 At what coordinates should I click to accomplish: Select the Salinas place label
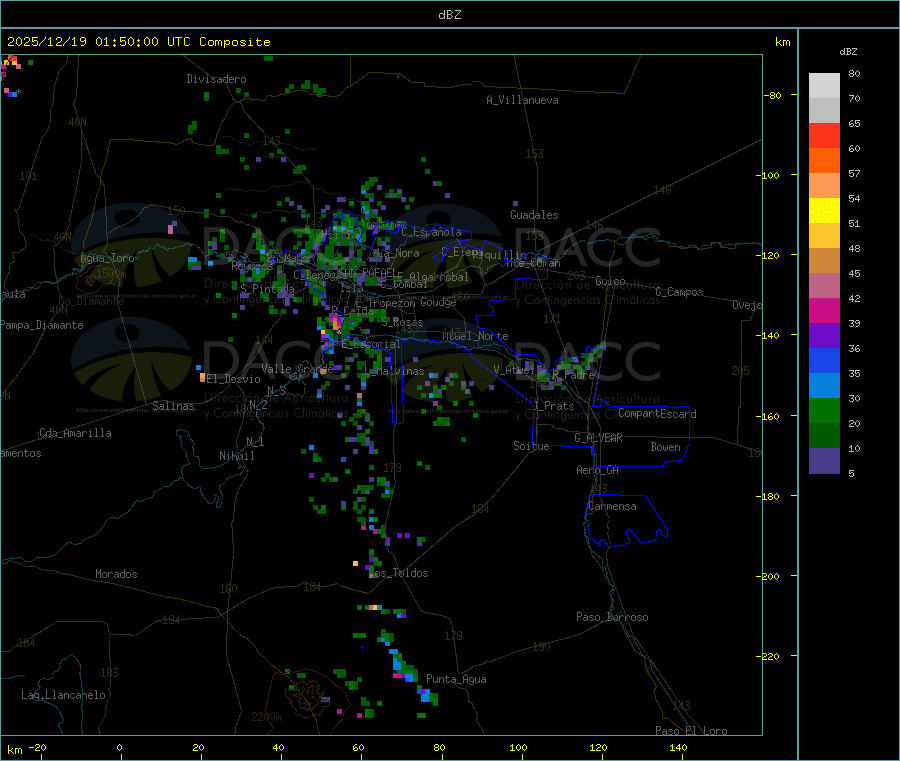pyautogui.click(x=173, y=406)
